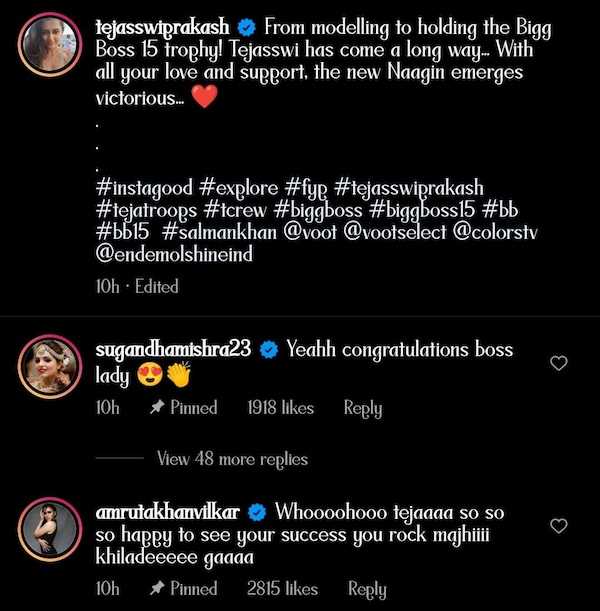The height and width of the screenshot is (611, 600).
Task: Like sugandhamishra23's comment with heart icon
Action: click(x=559, y=363)
